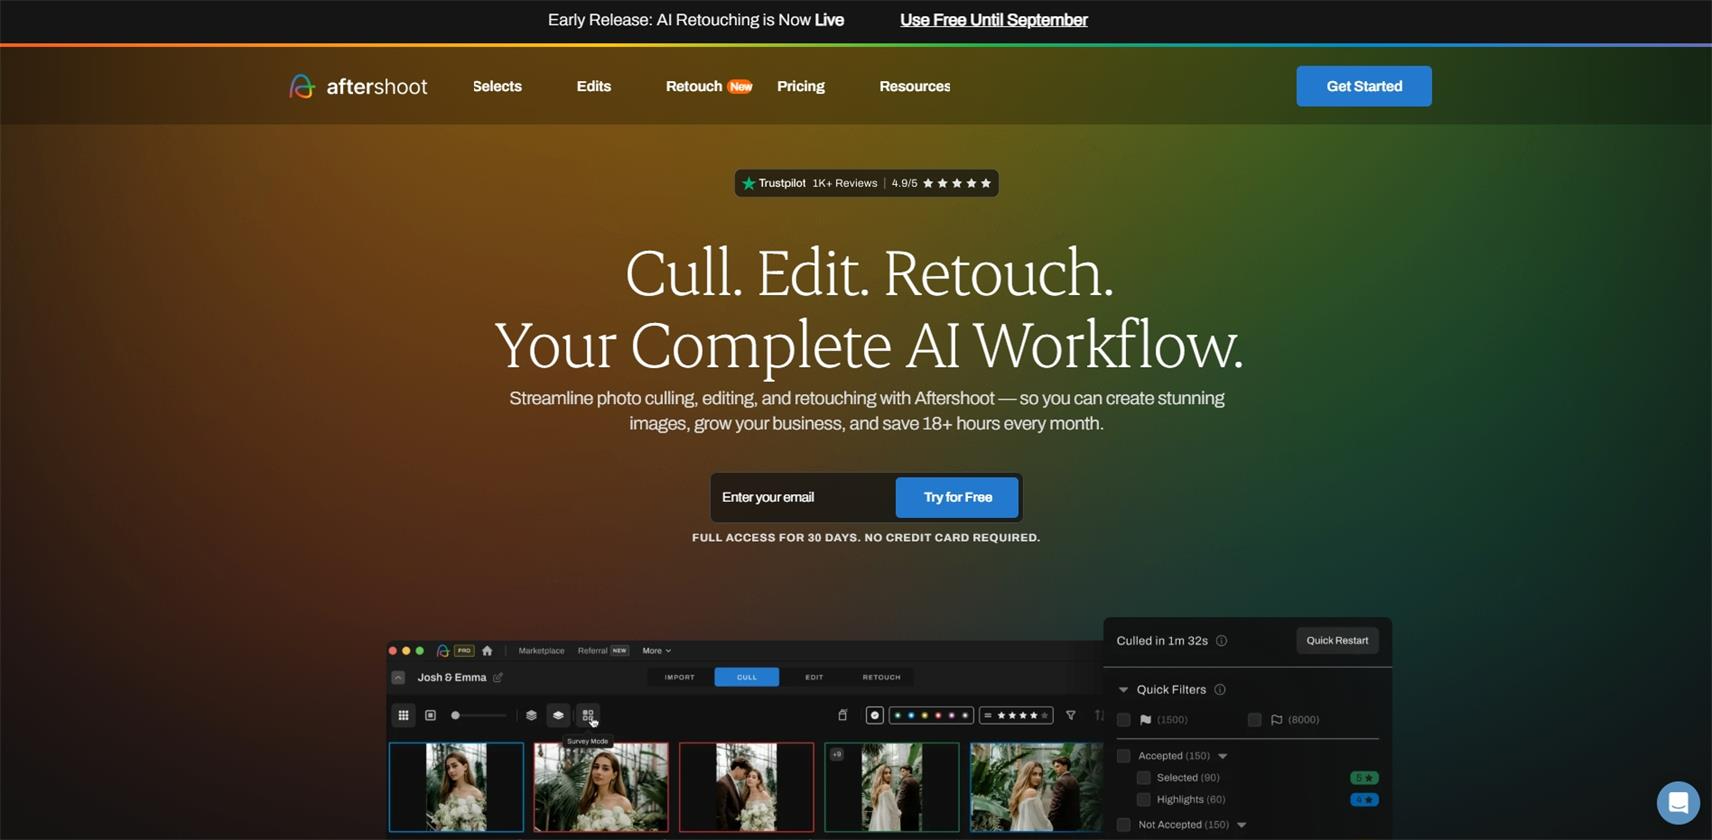Image resolution: width=1712 pixels, height=840 pixels.
Task: Click the Aftershoot logo in the navbar
Action: pyautogui.click(x=358, y=86)
